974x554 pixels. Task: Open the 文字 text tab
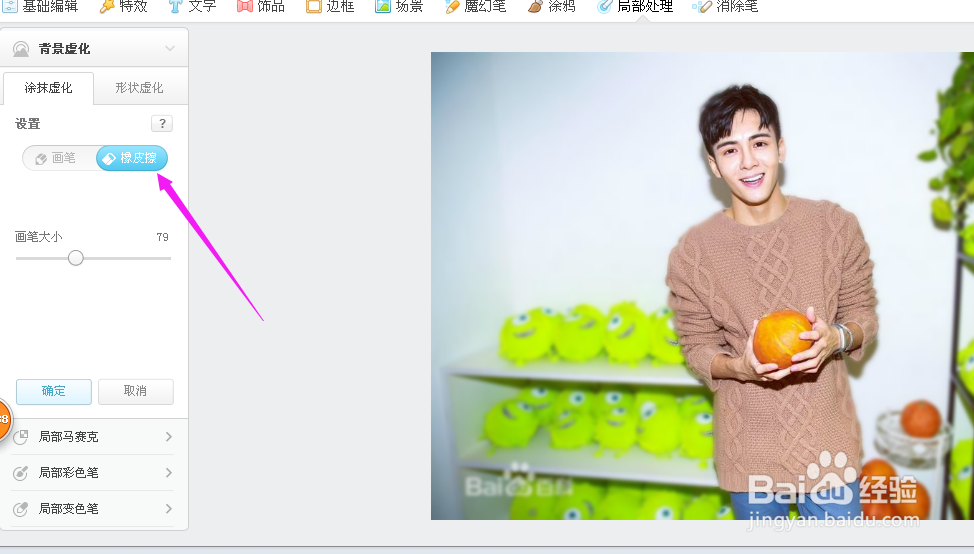[x=192, y=7]
